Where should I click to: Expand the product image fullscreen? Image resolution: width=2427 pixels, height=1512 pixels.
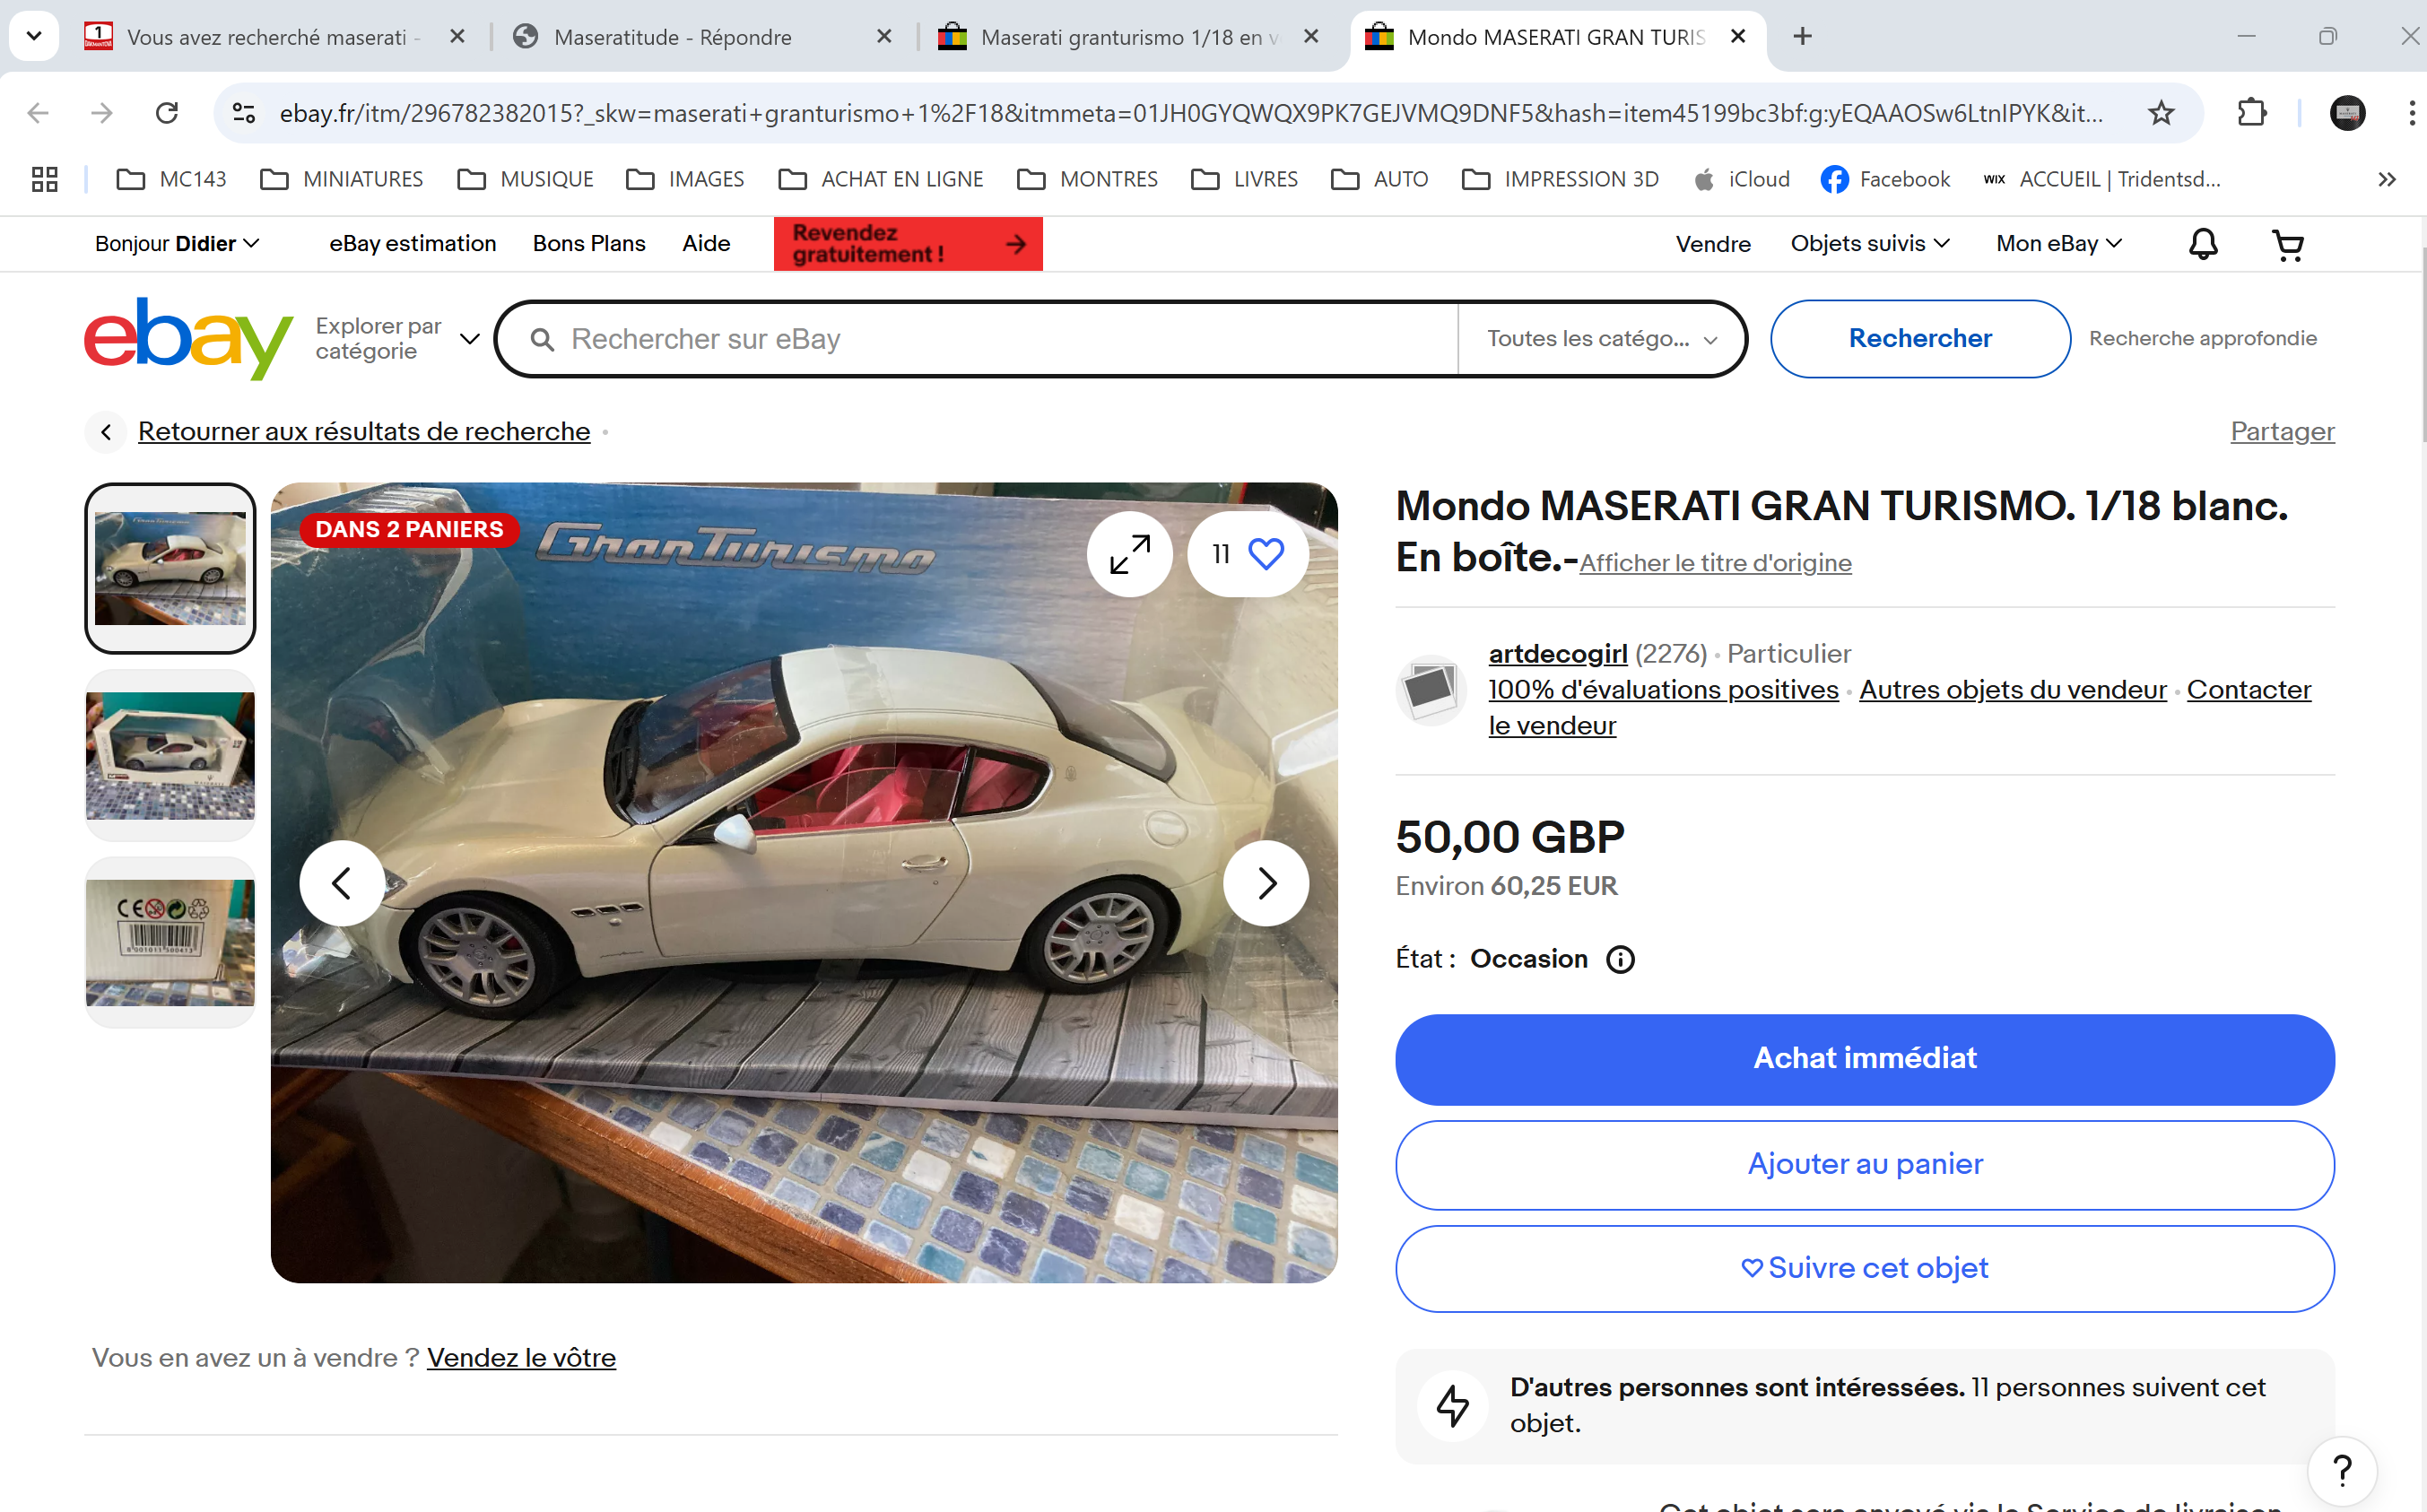click(x=1130, y=554)
